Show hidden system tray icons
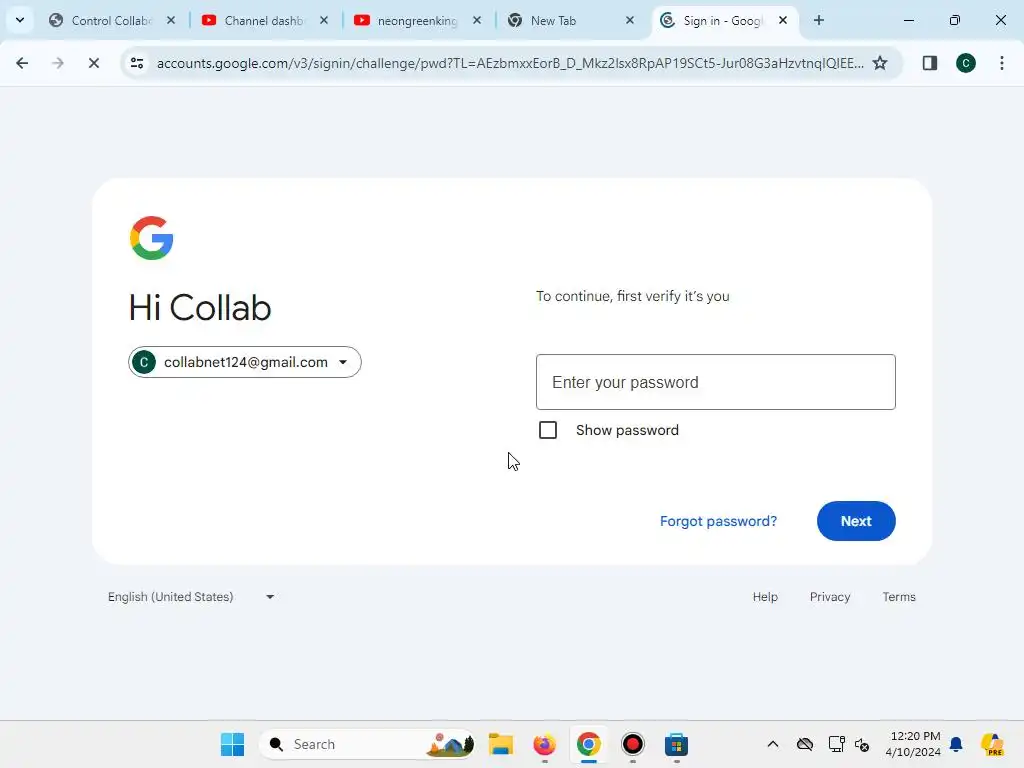 pos(773,744)
